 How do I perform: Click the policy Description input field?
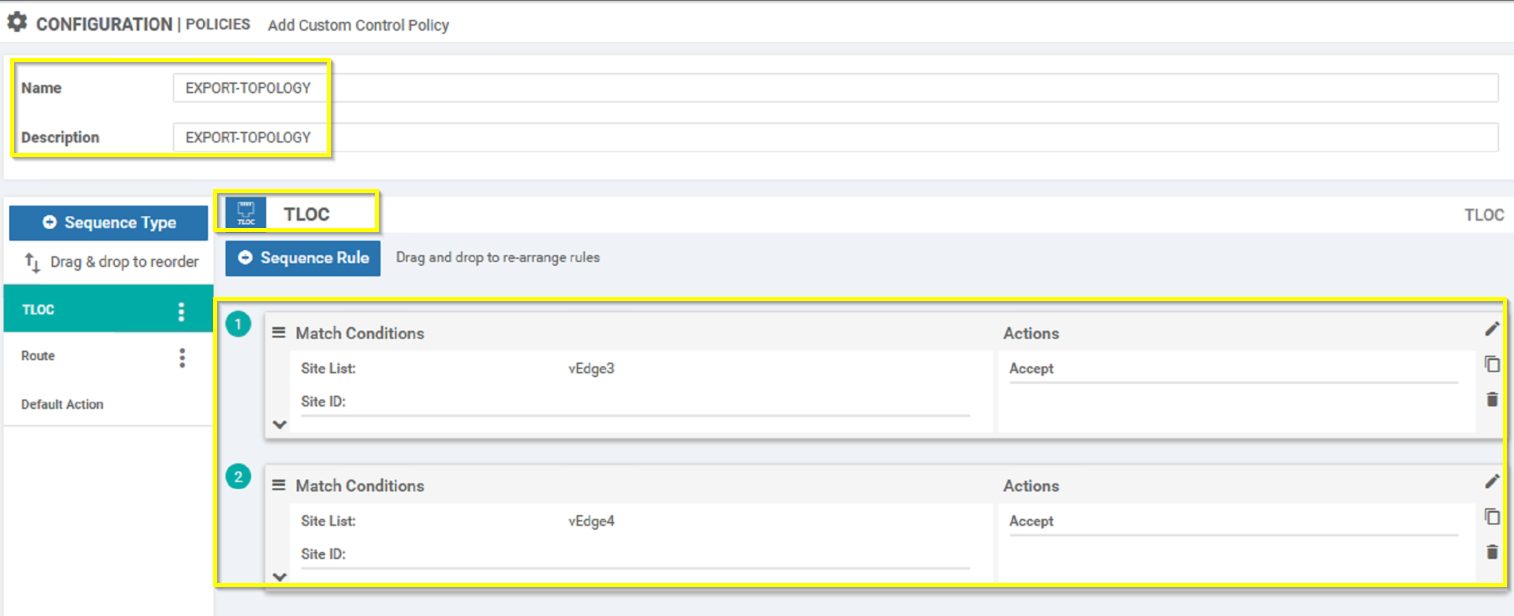click(x=835, y=137)
